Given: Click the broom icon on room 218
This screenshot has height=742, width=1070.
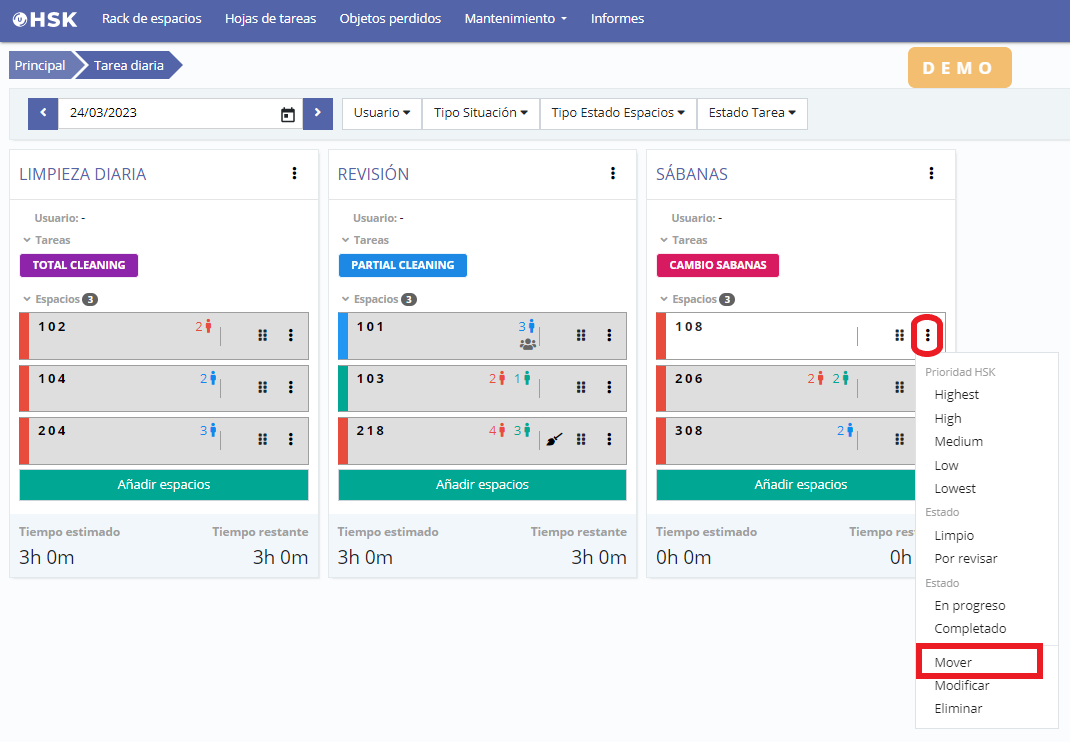Looking at the screenshot, I should (555, 439).
